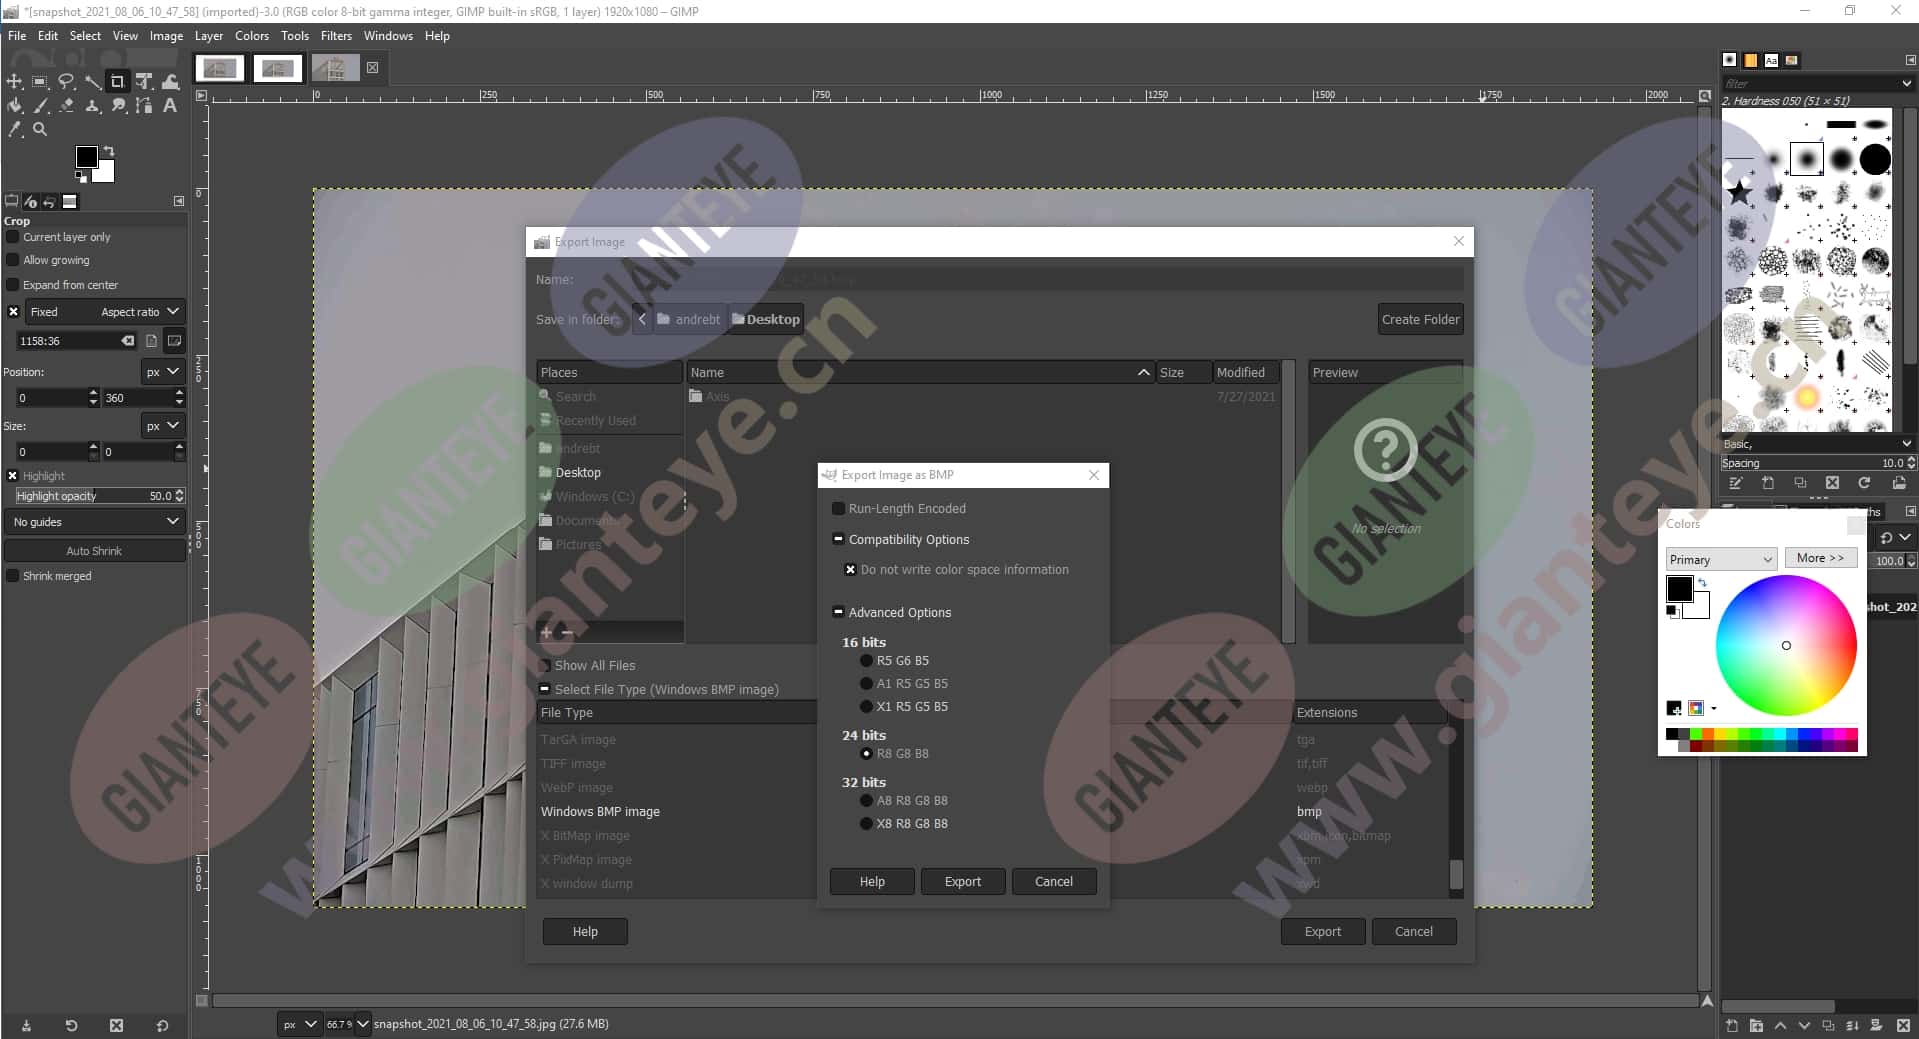Open the Fixed Aspect ratio dropdown
The height and width of the screenshot is (1039, 1919).
(x=105, y=312)
